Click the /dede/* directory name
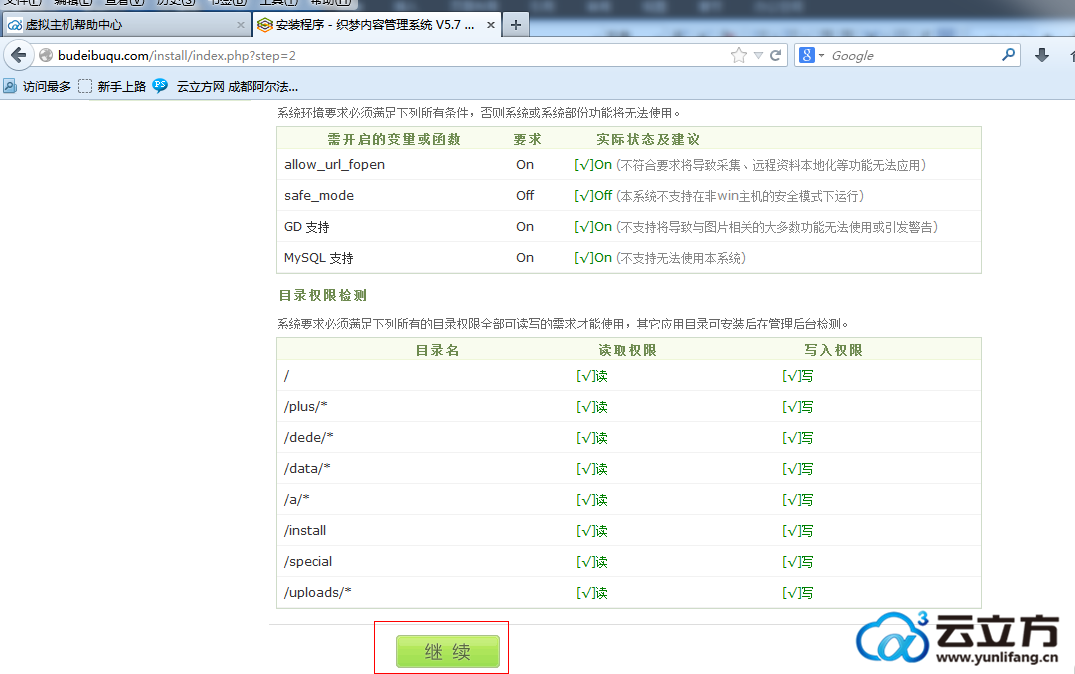Image resolution: width=1075 pixels, height=674 pixels. click(x=309, y=437)
